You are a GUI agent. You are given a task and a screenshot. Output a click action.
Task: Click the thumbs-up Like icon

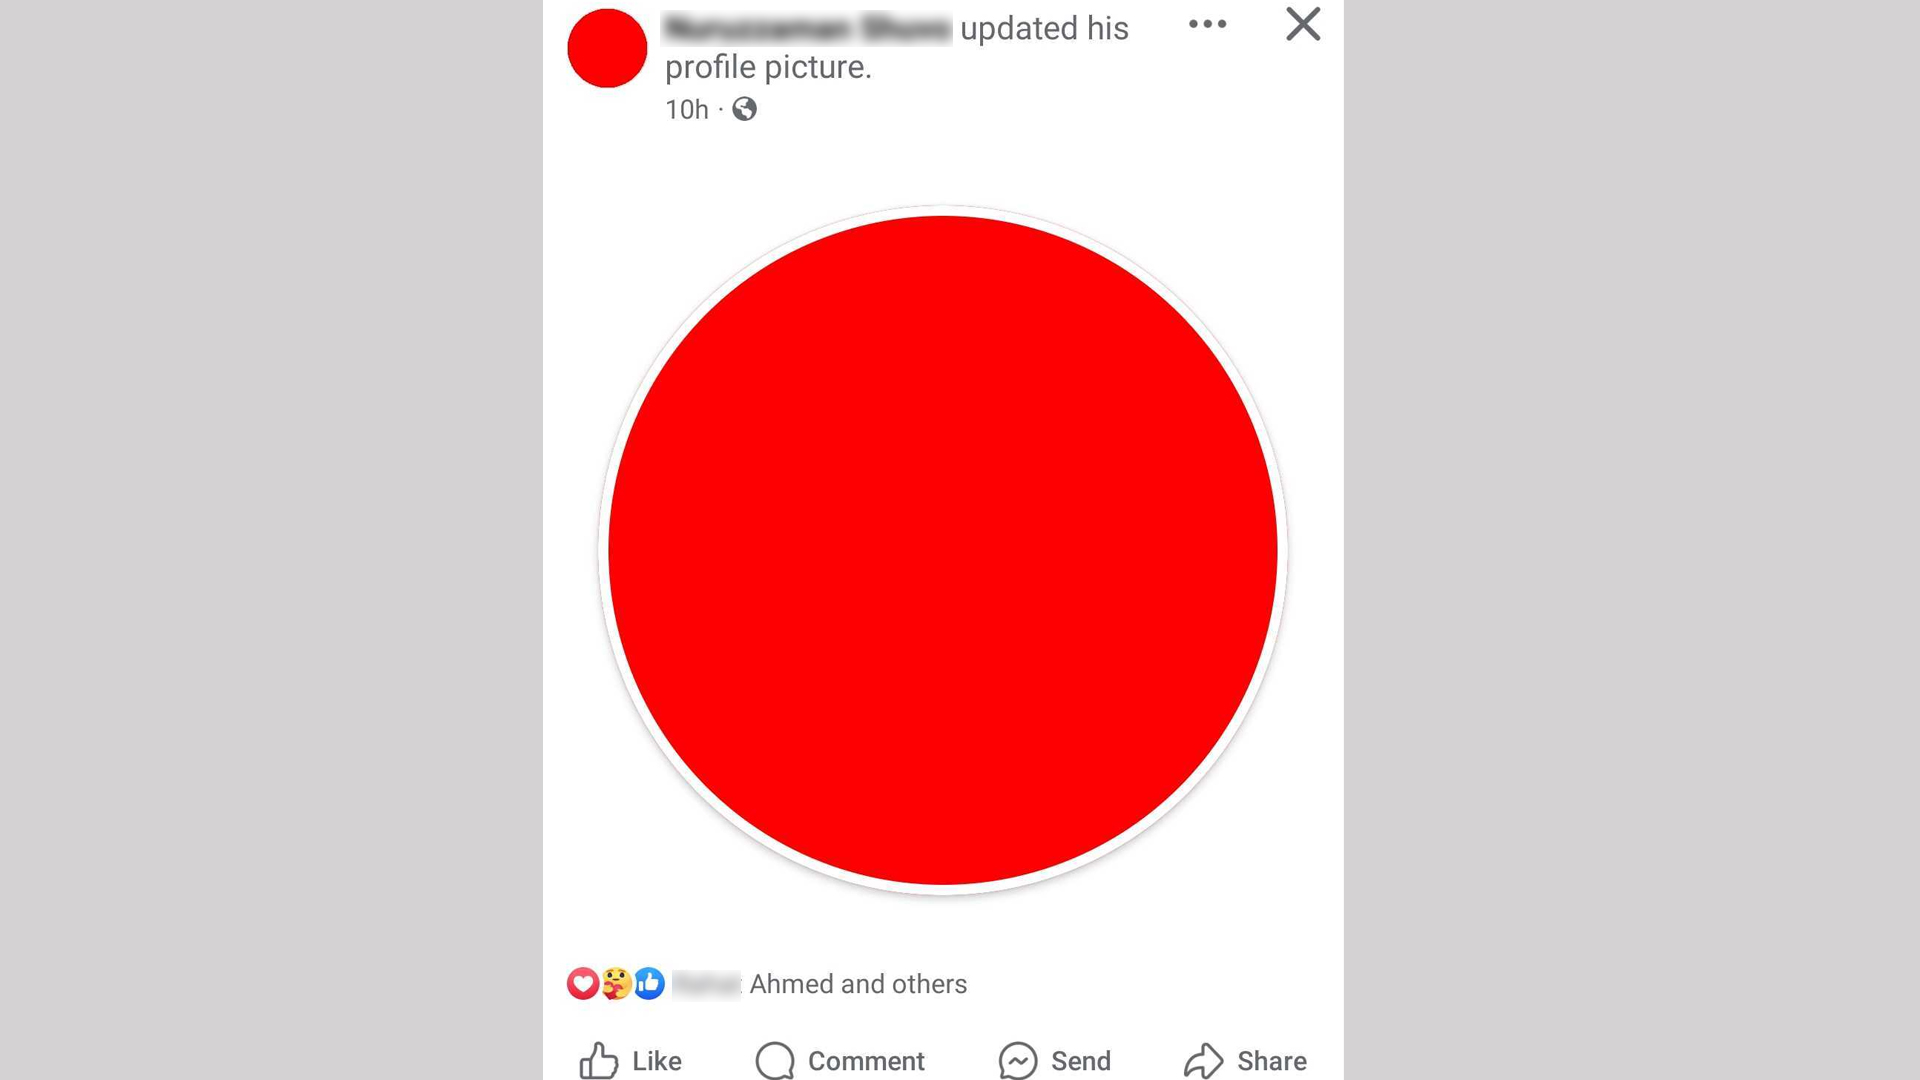[x=599, y=1060]
